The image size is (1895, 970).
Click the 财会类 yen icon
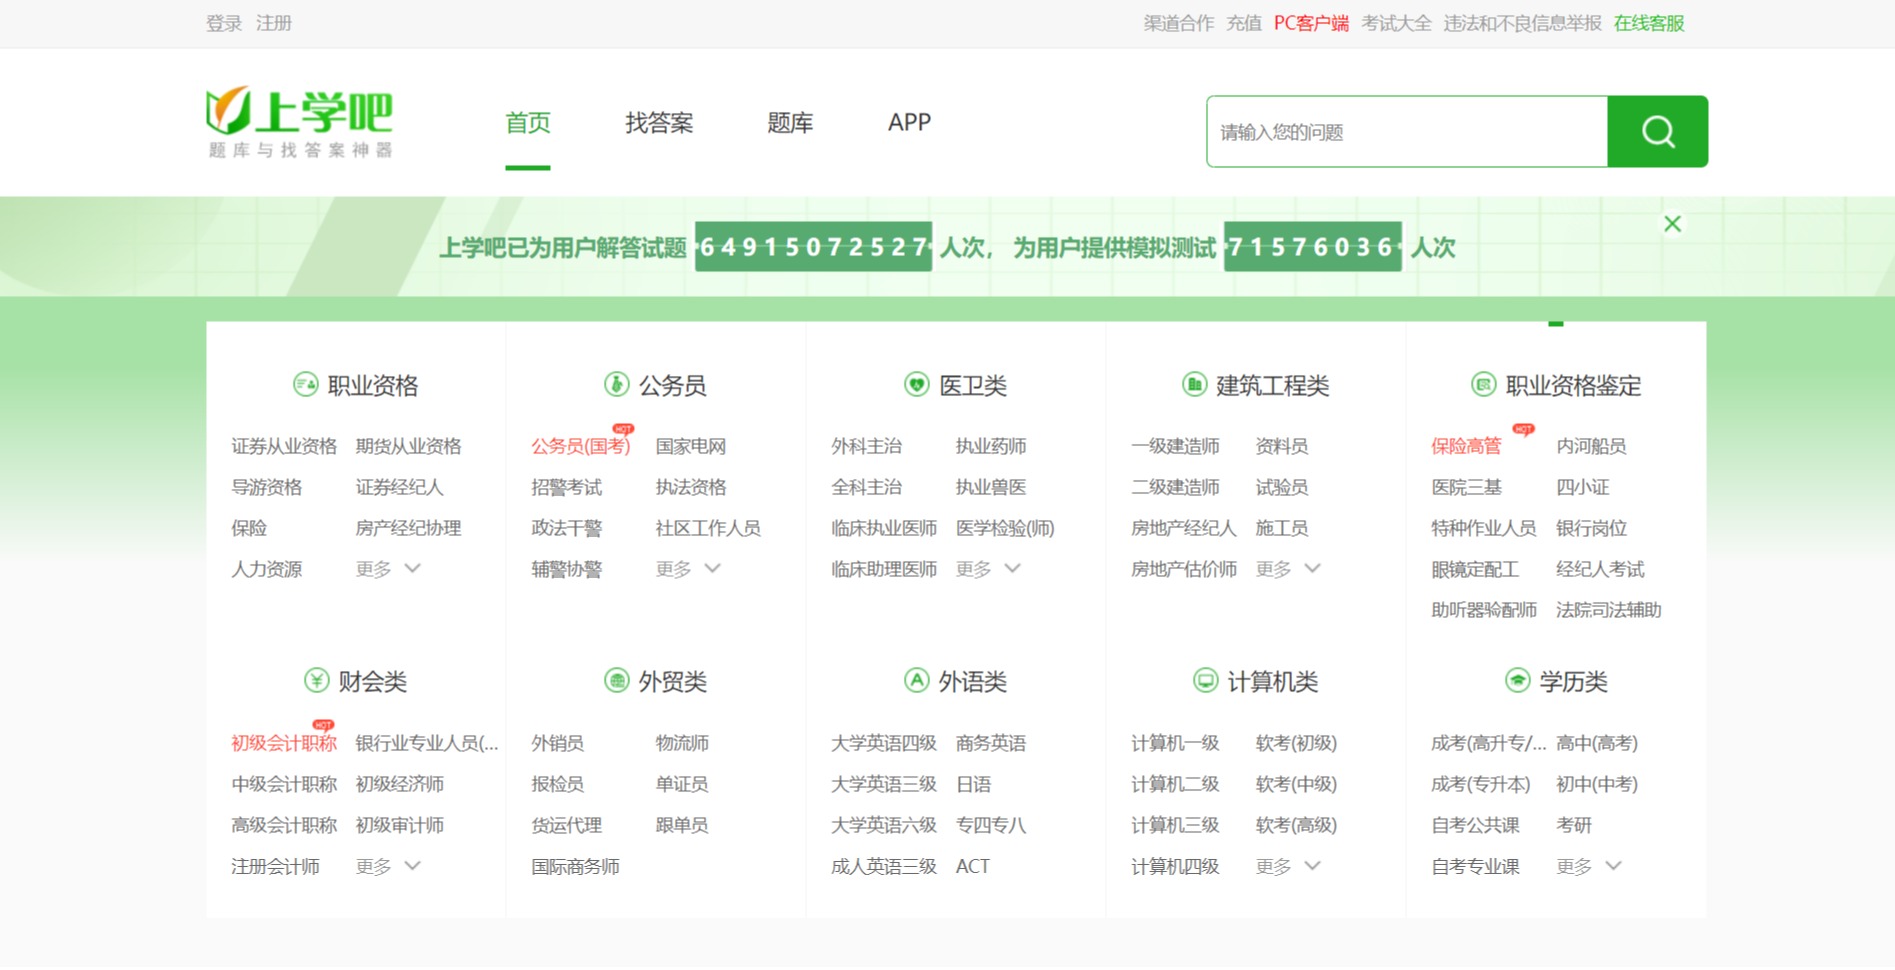click(x=316, y=681)
